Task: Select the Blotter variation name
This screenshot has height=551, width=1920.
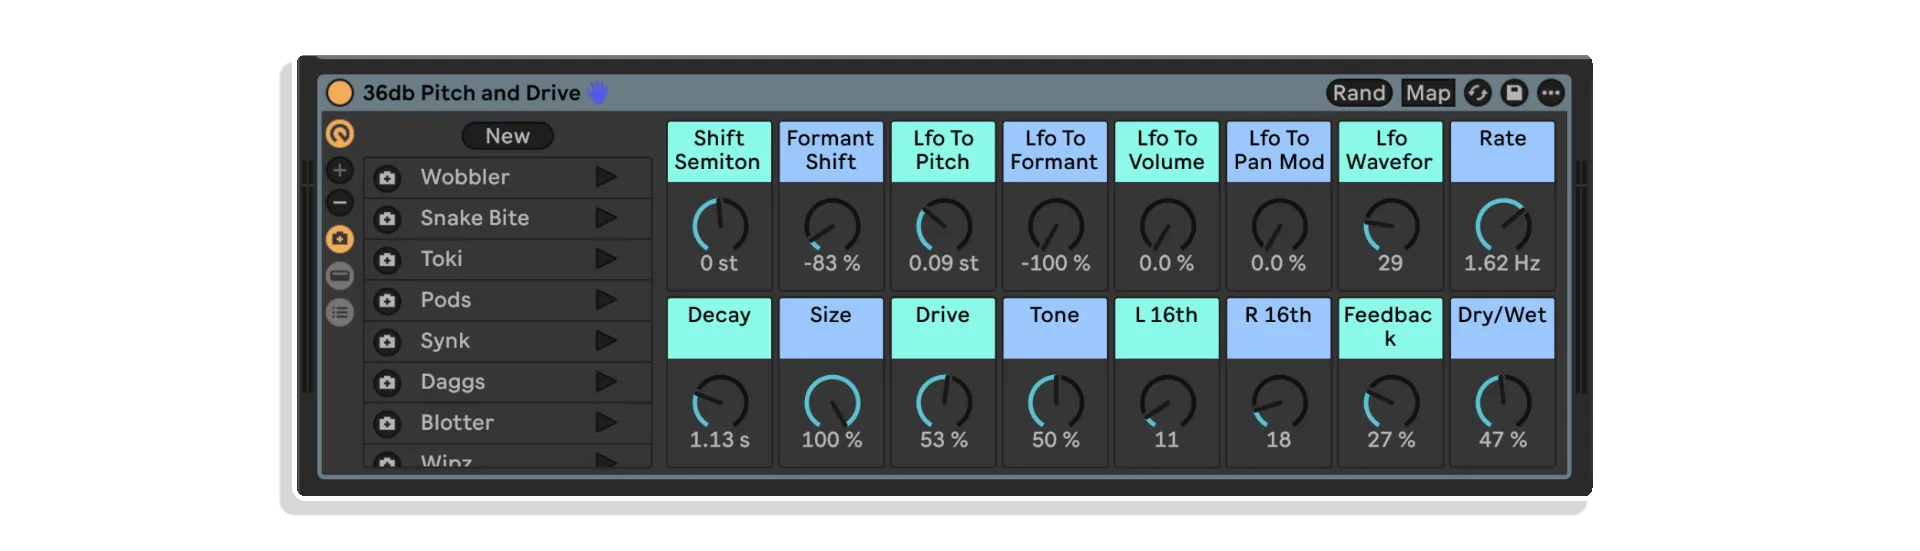Action: (x=457, y=423)
